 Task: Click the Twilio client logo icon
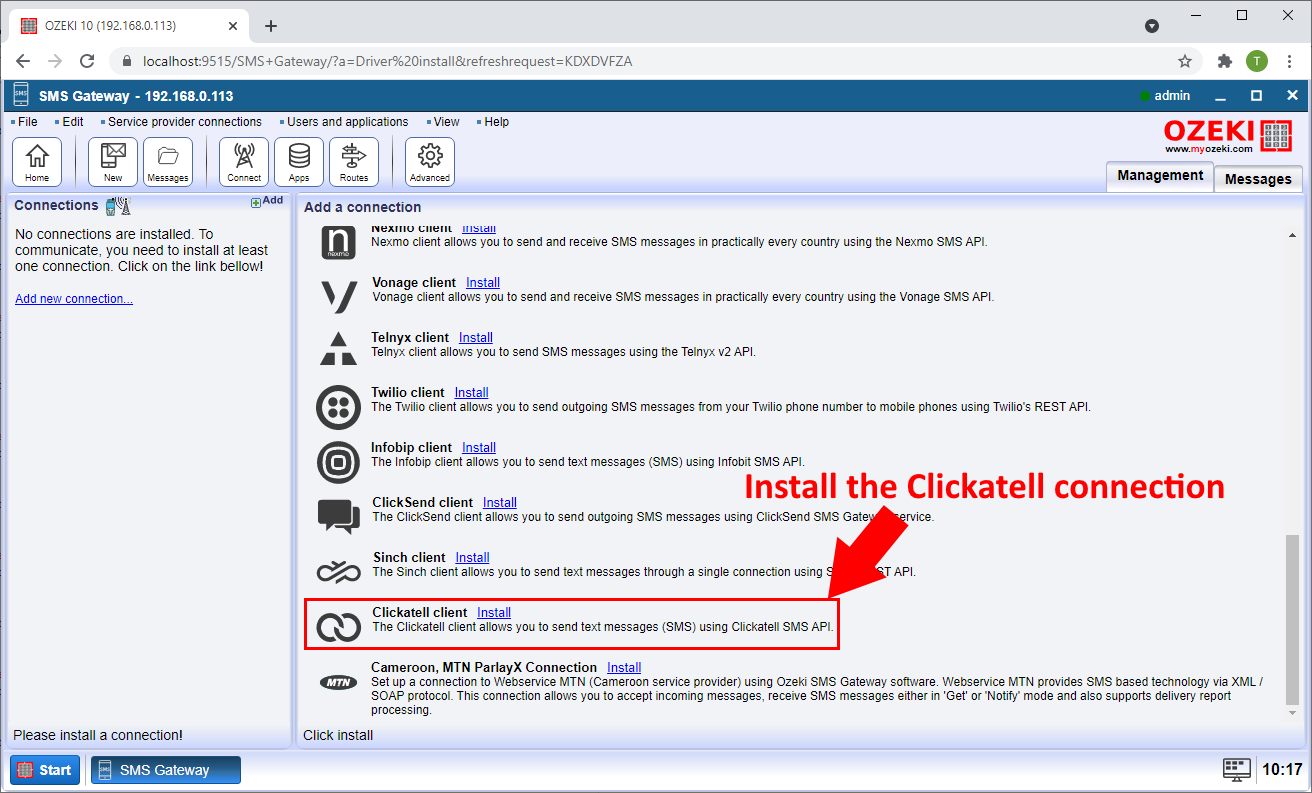[338, 407]
